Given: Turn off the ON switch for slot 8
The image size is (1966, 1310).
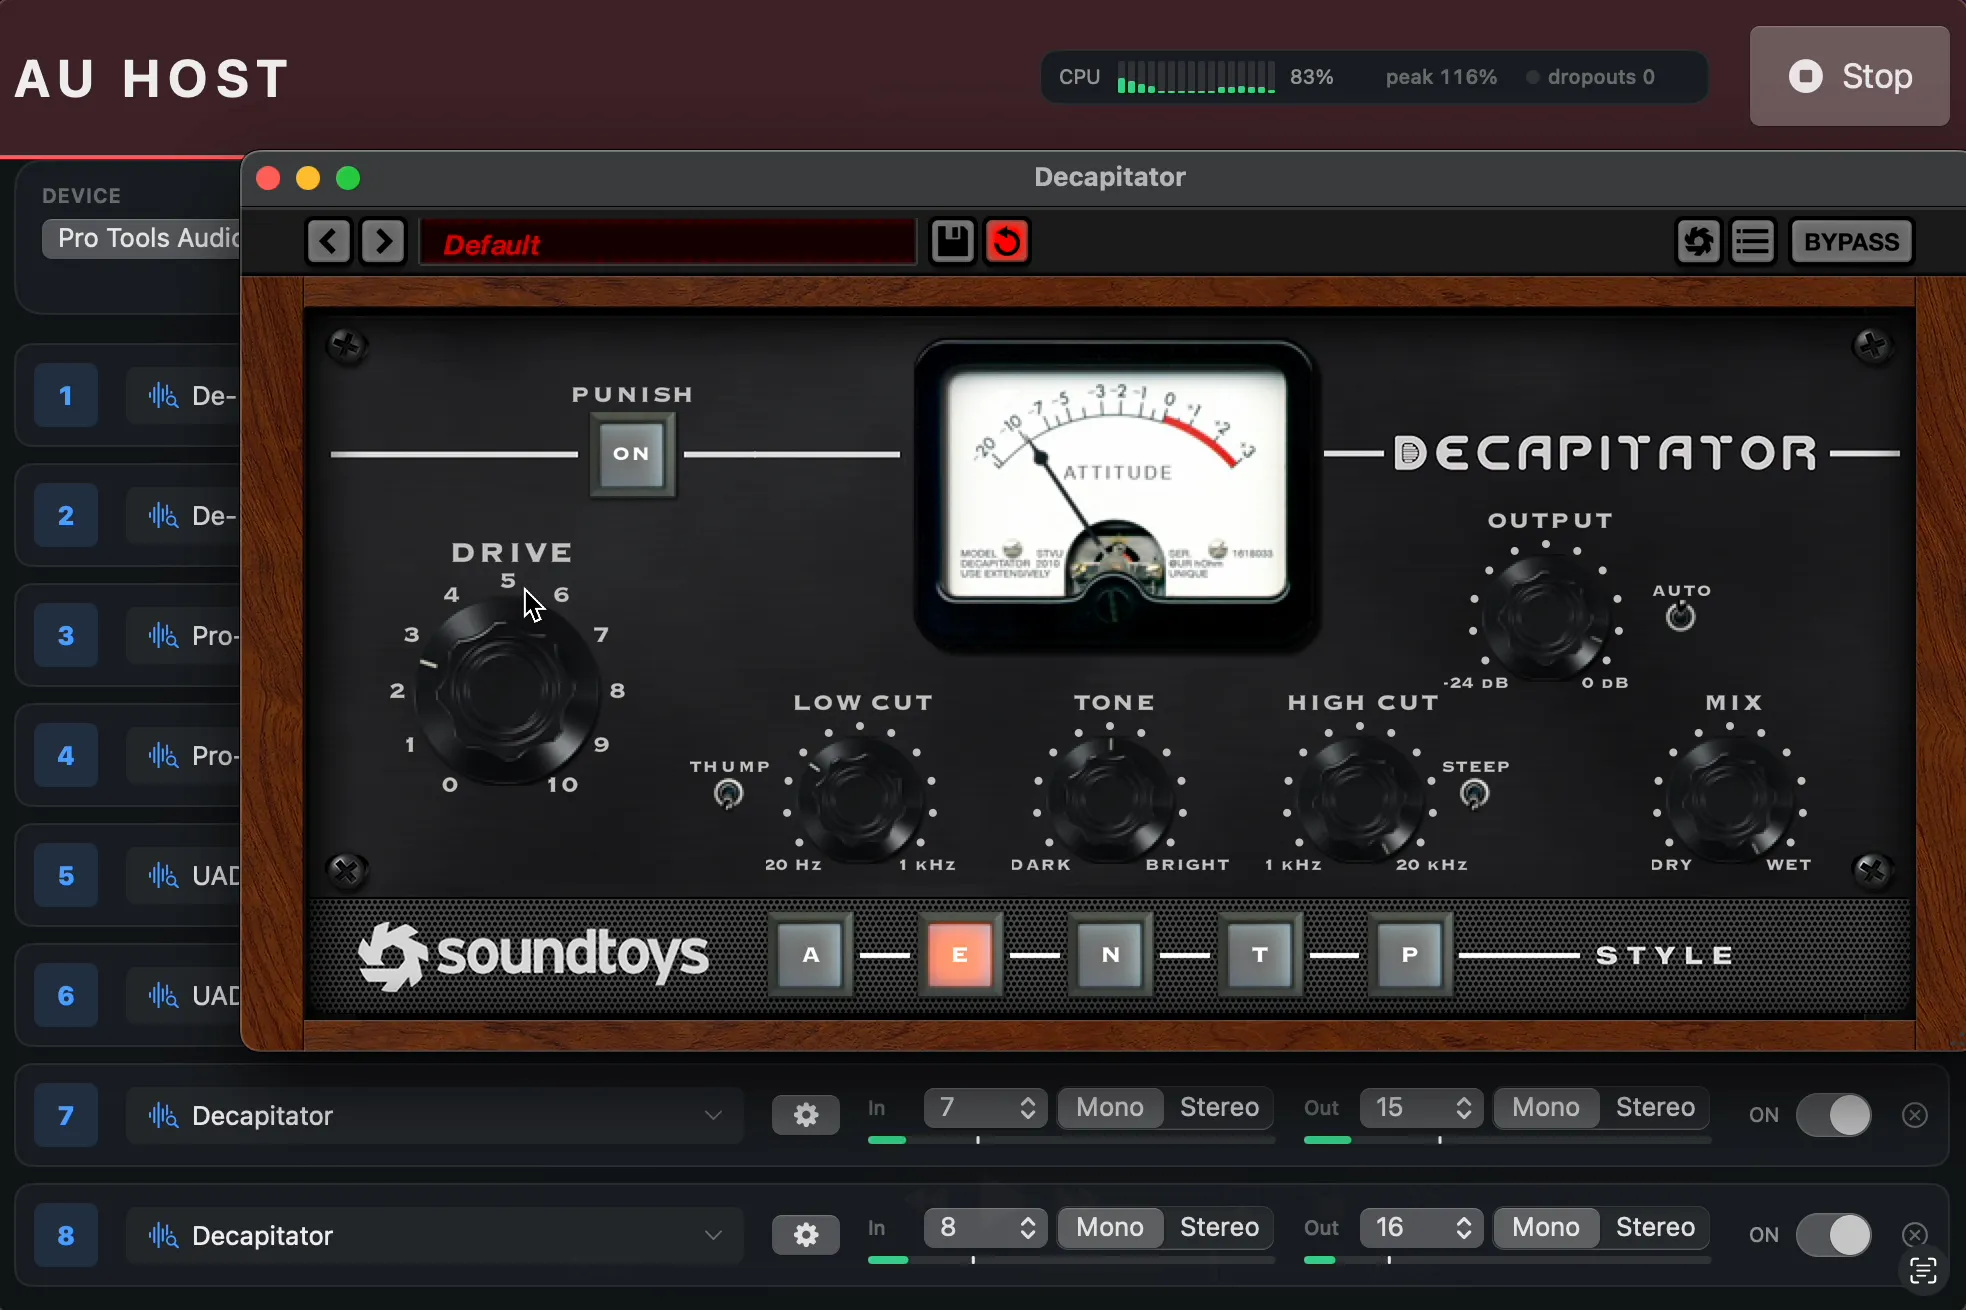Looking at the screenshot, I should click(1834, 1235).
